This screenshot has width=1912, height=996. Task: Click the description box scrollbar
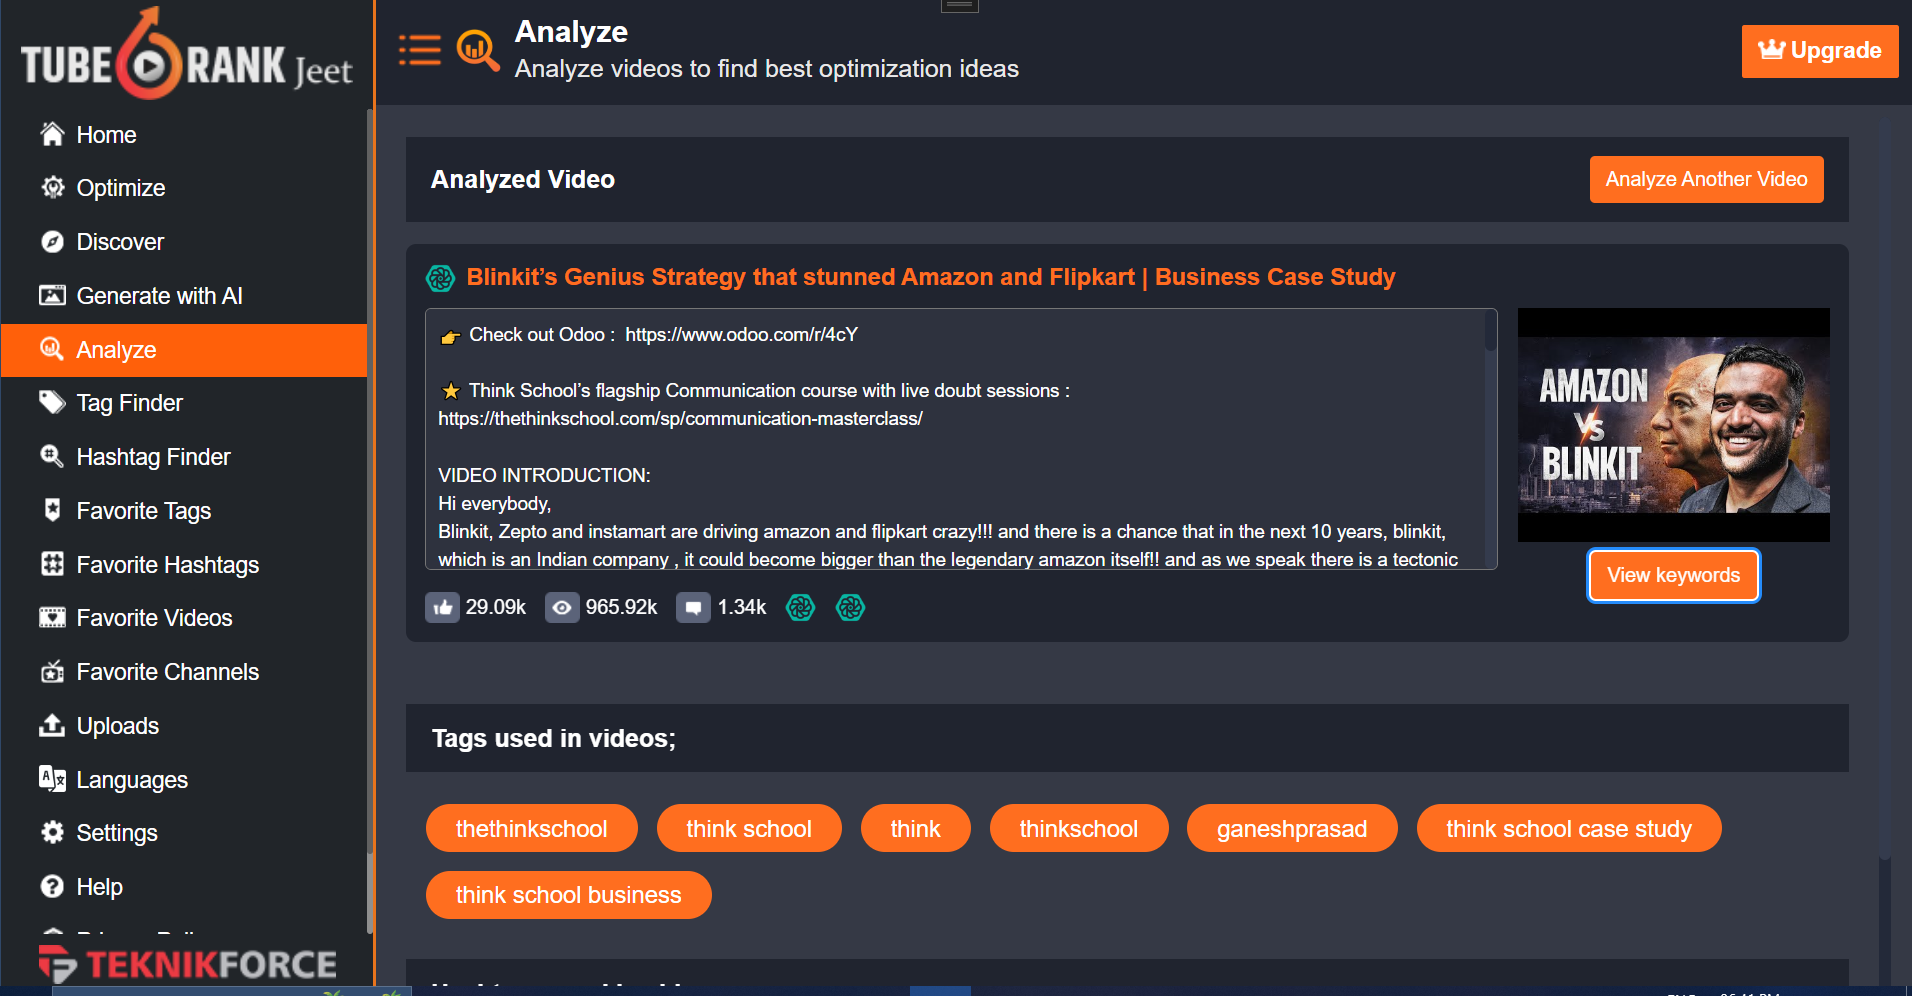click(x=1490, y=330)
